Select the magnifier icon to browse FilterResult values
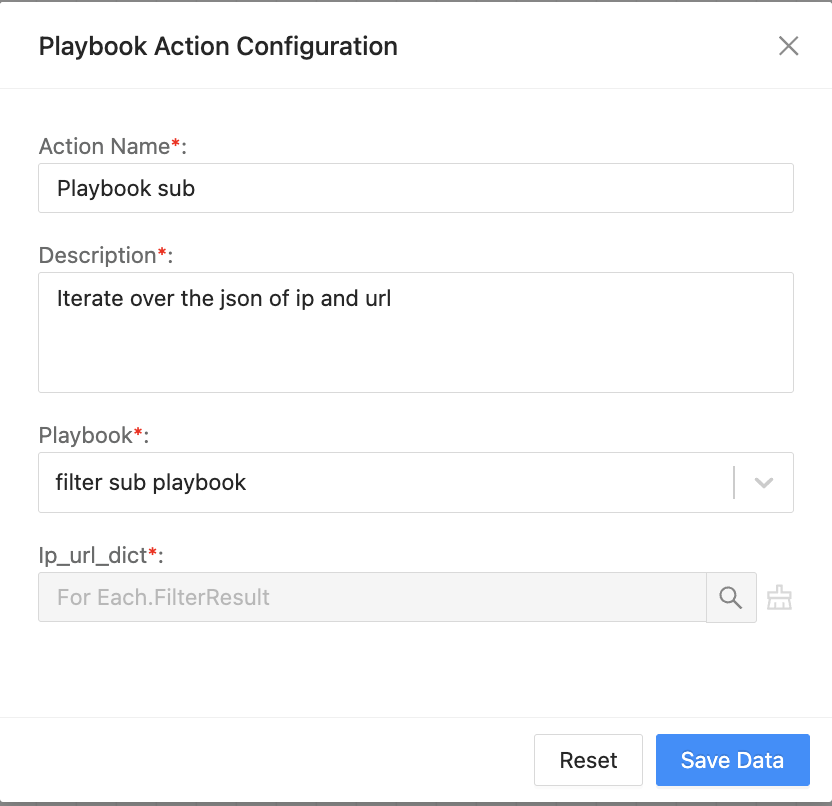Screen dimensions: 832x806 click(731, 597)
